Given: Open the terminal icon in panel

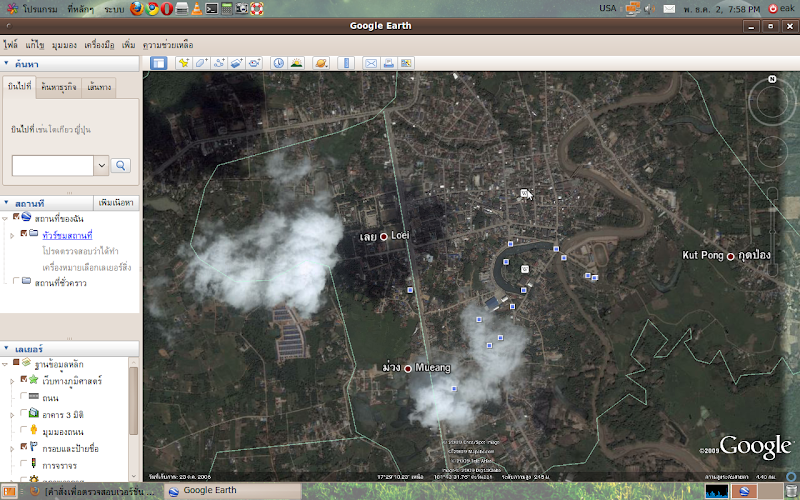Looking at the screenshot, I should click(212, 9).
